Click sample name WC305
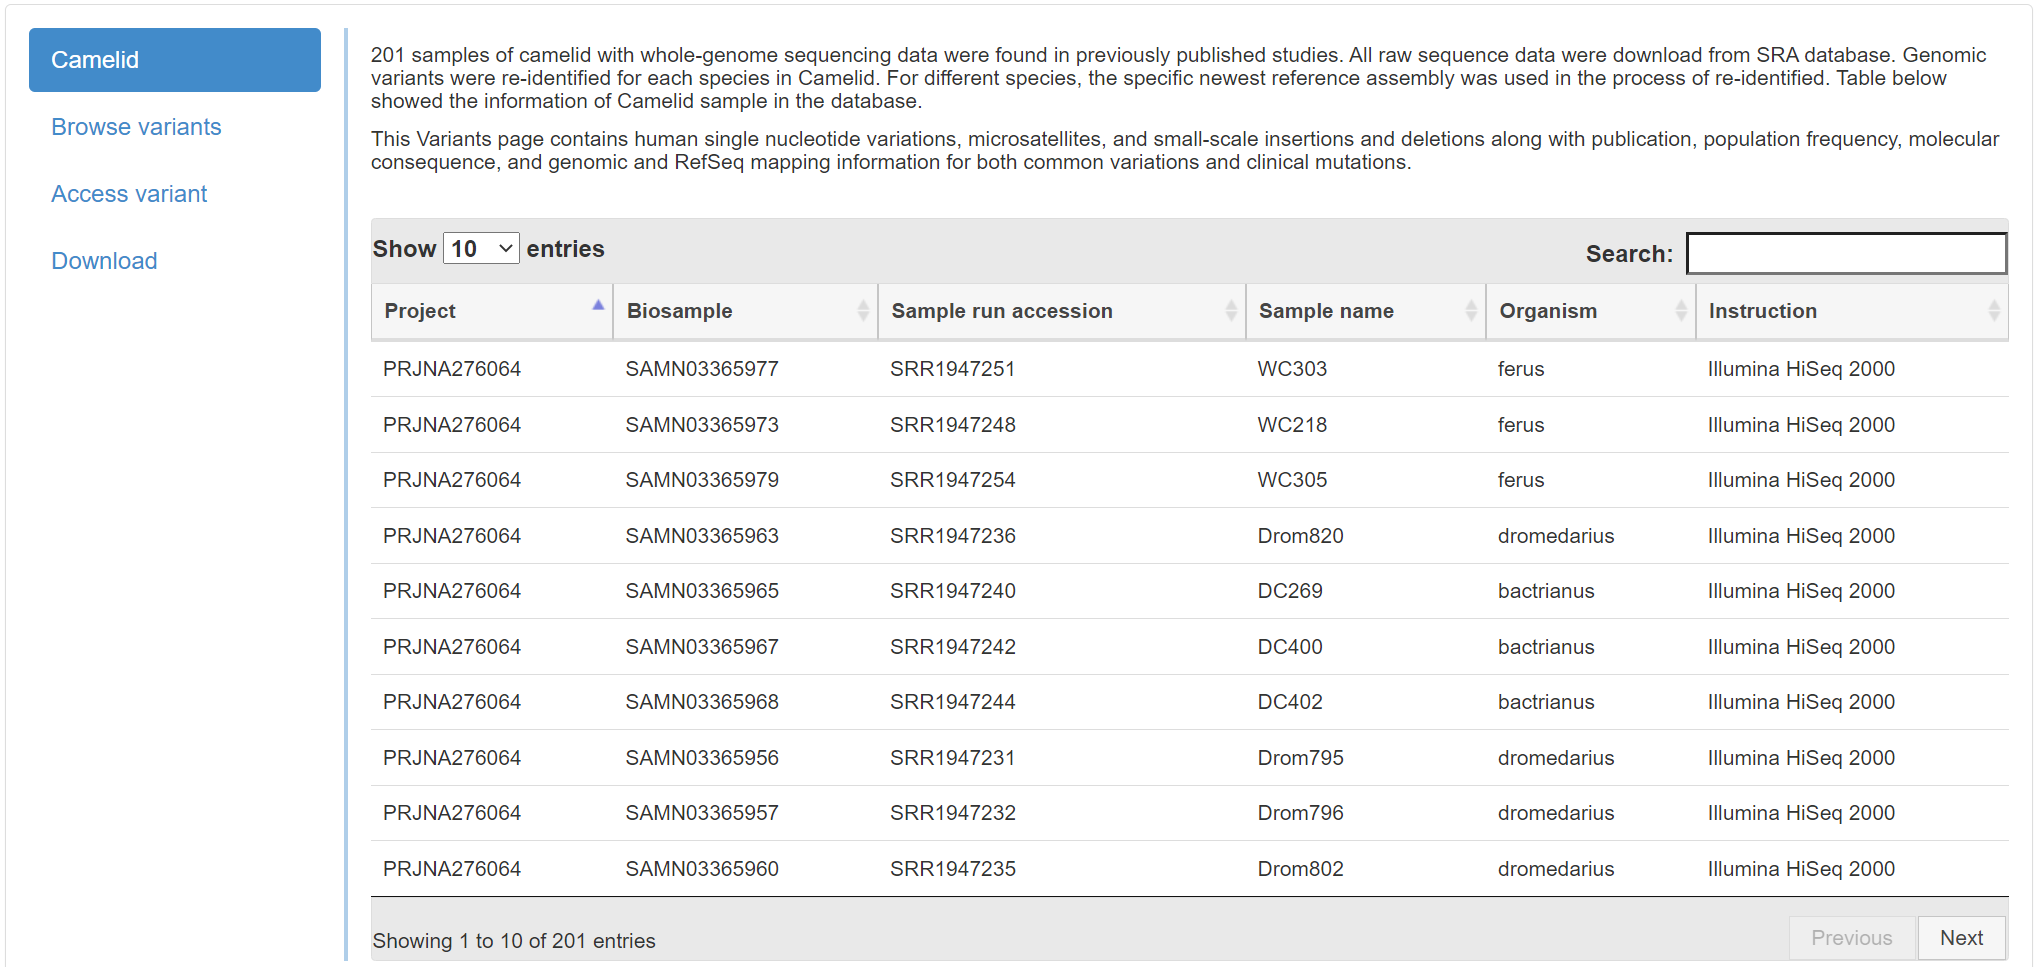 pyautogui.click(x=1292, y=480)
